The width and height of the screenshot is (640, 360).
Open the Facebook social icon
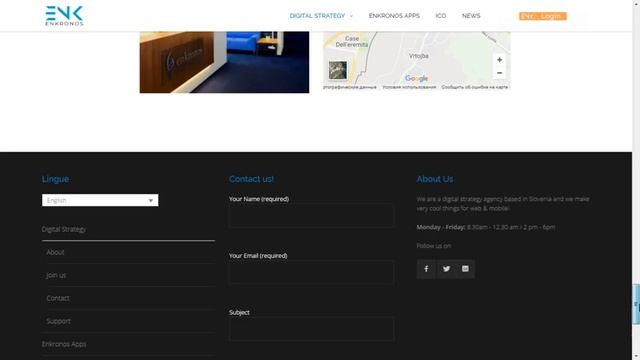coord(426,269)
